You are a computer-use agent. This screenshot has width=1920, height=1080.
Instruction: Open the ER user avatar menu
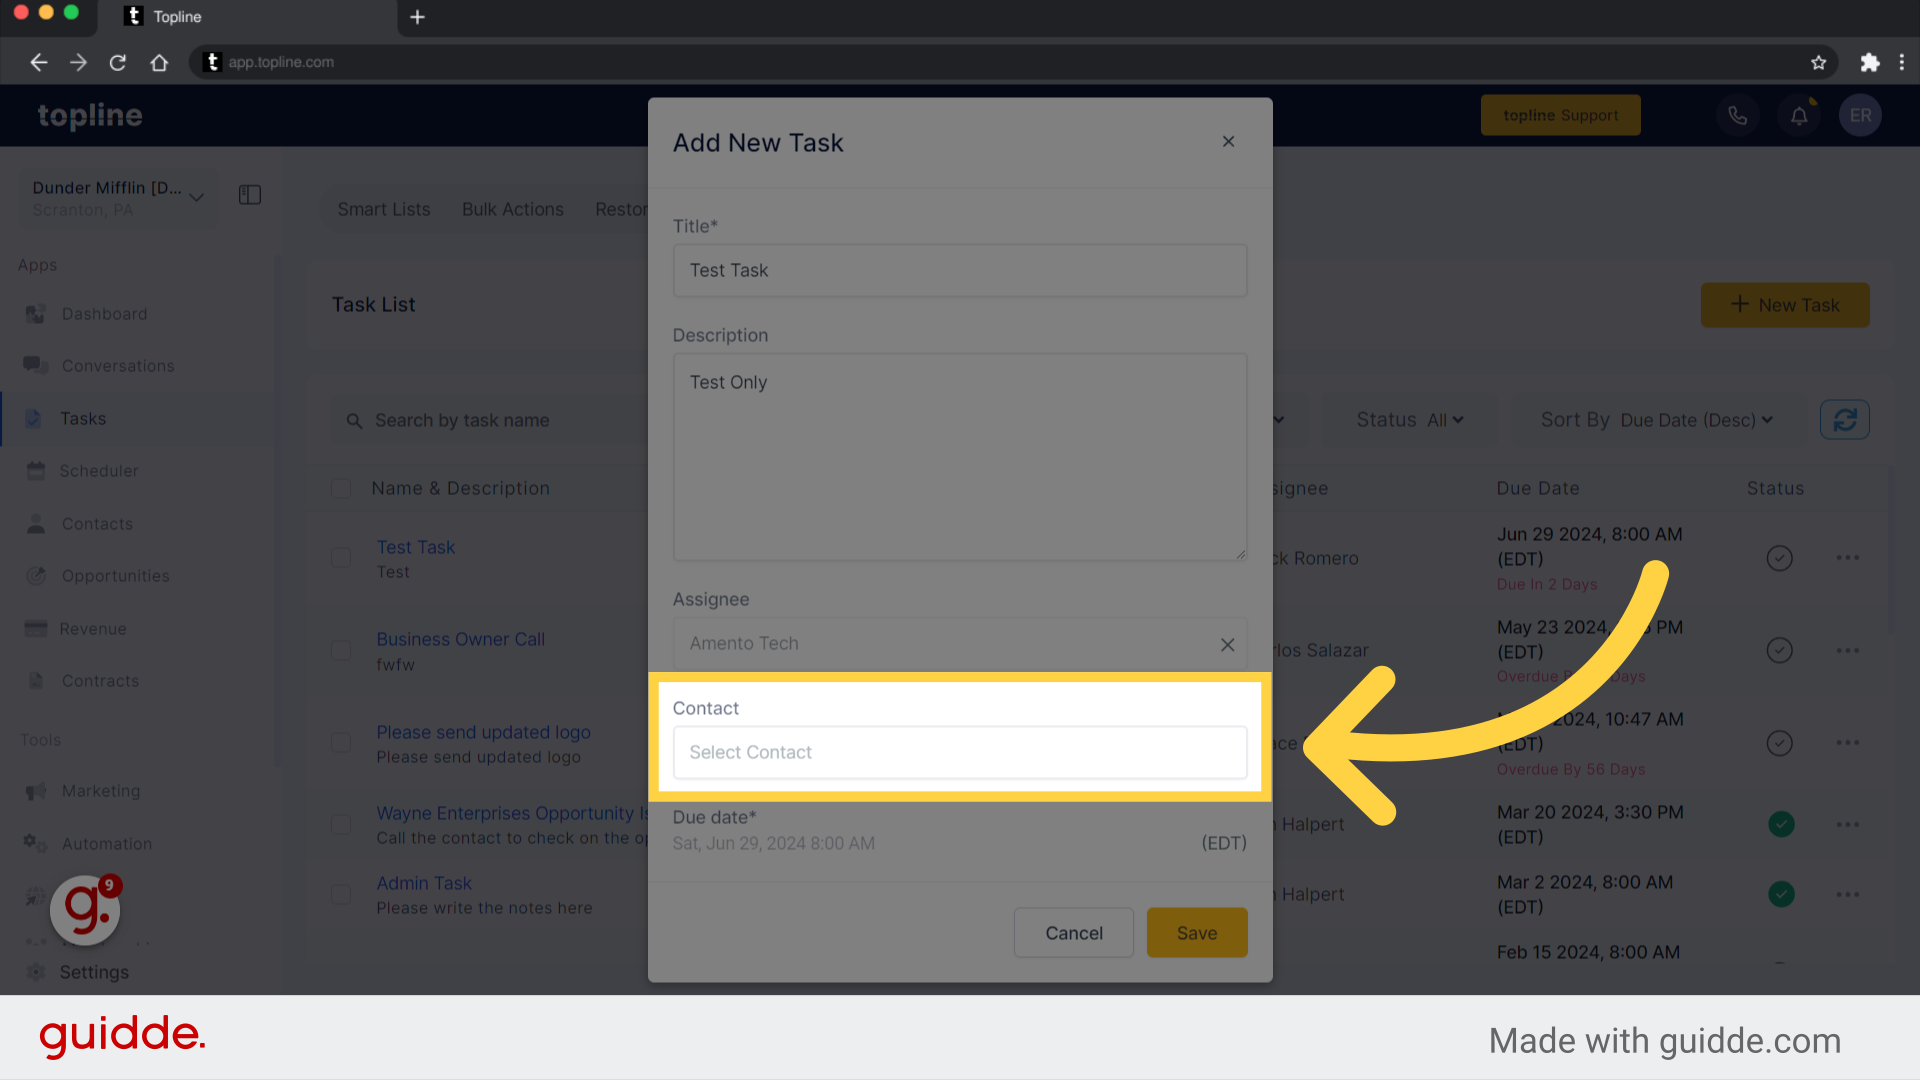tap(1860, 116)
